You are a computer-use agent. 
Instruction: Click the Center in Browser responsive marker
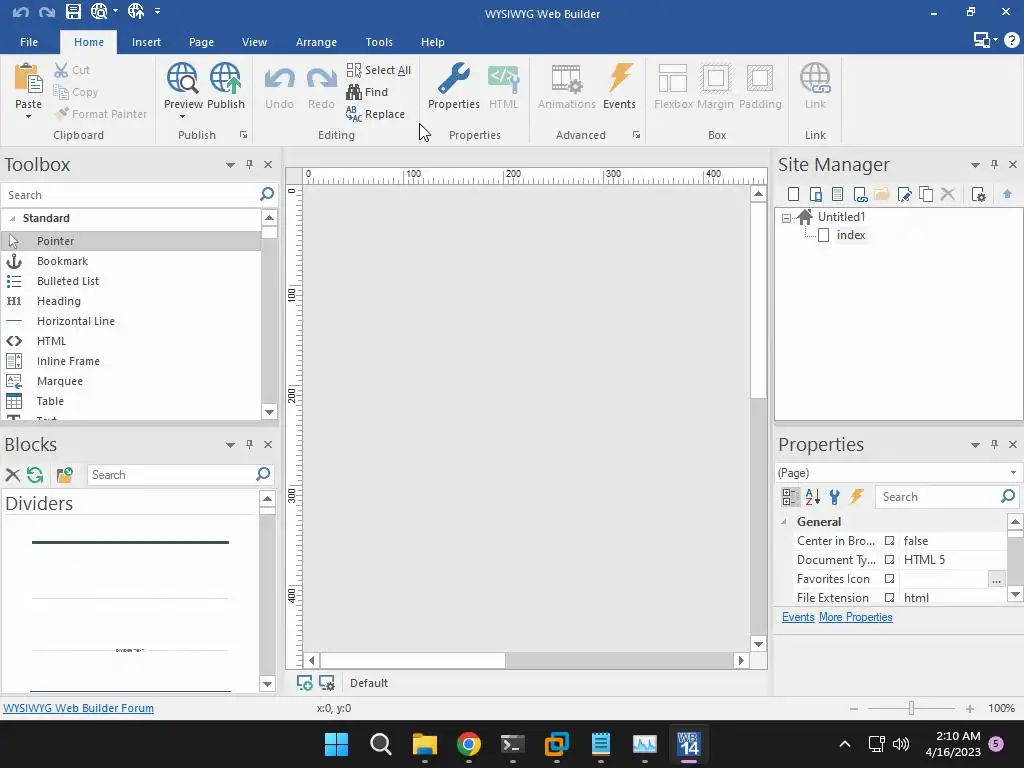889,541
